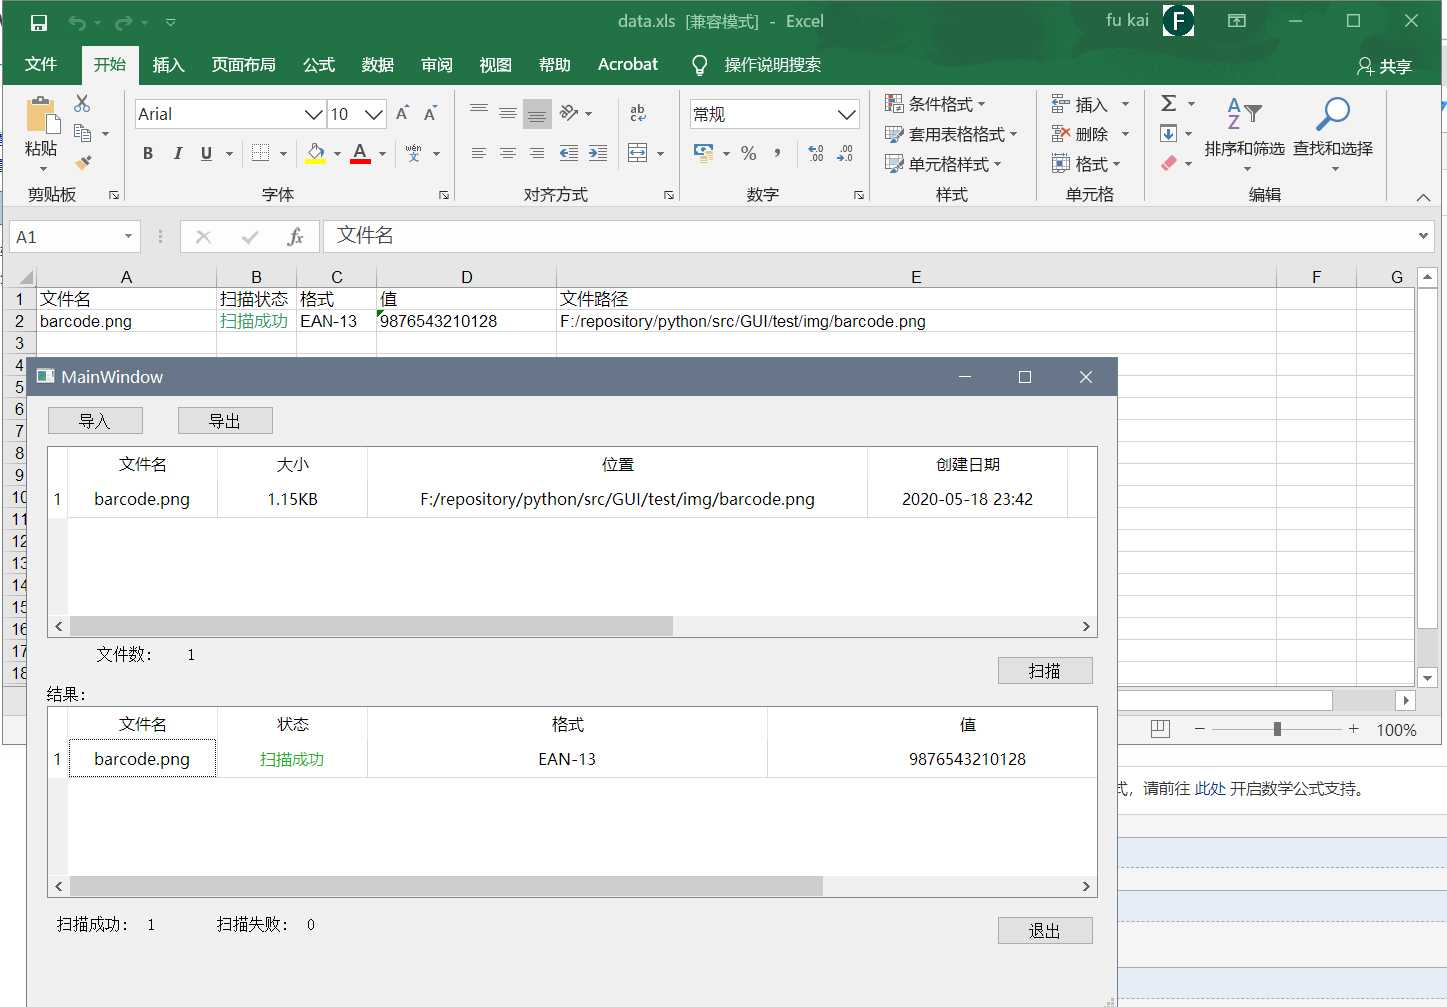
Task: Increase the font size with the larger A icon
Action: click(x=402, y=114)
